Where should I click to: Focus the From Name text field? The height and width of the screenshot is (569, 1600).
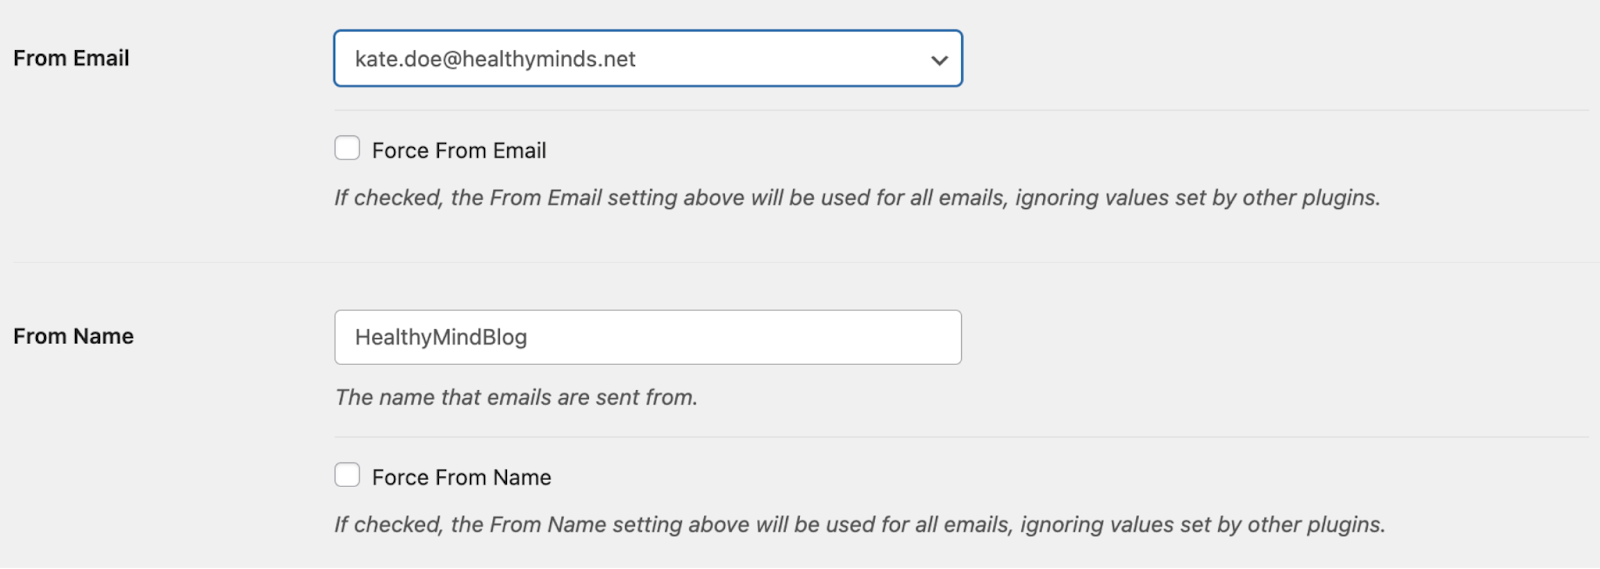(x=648, y=338)
